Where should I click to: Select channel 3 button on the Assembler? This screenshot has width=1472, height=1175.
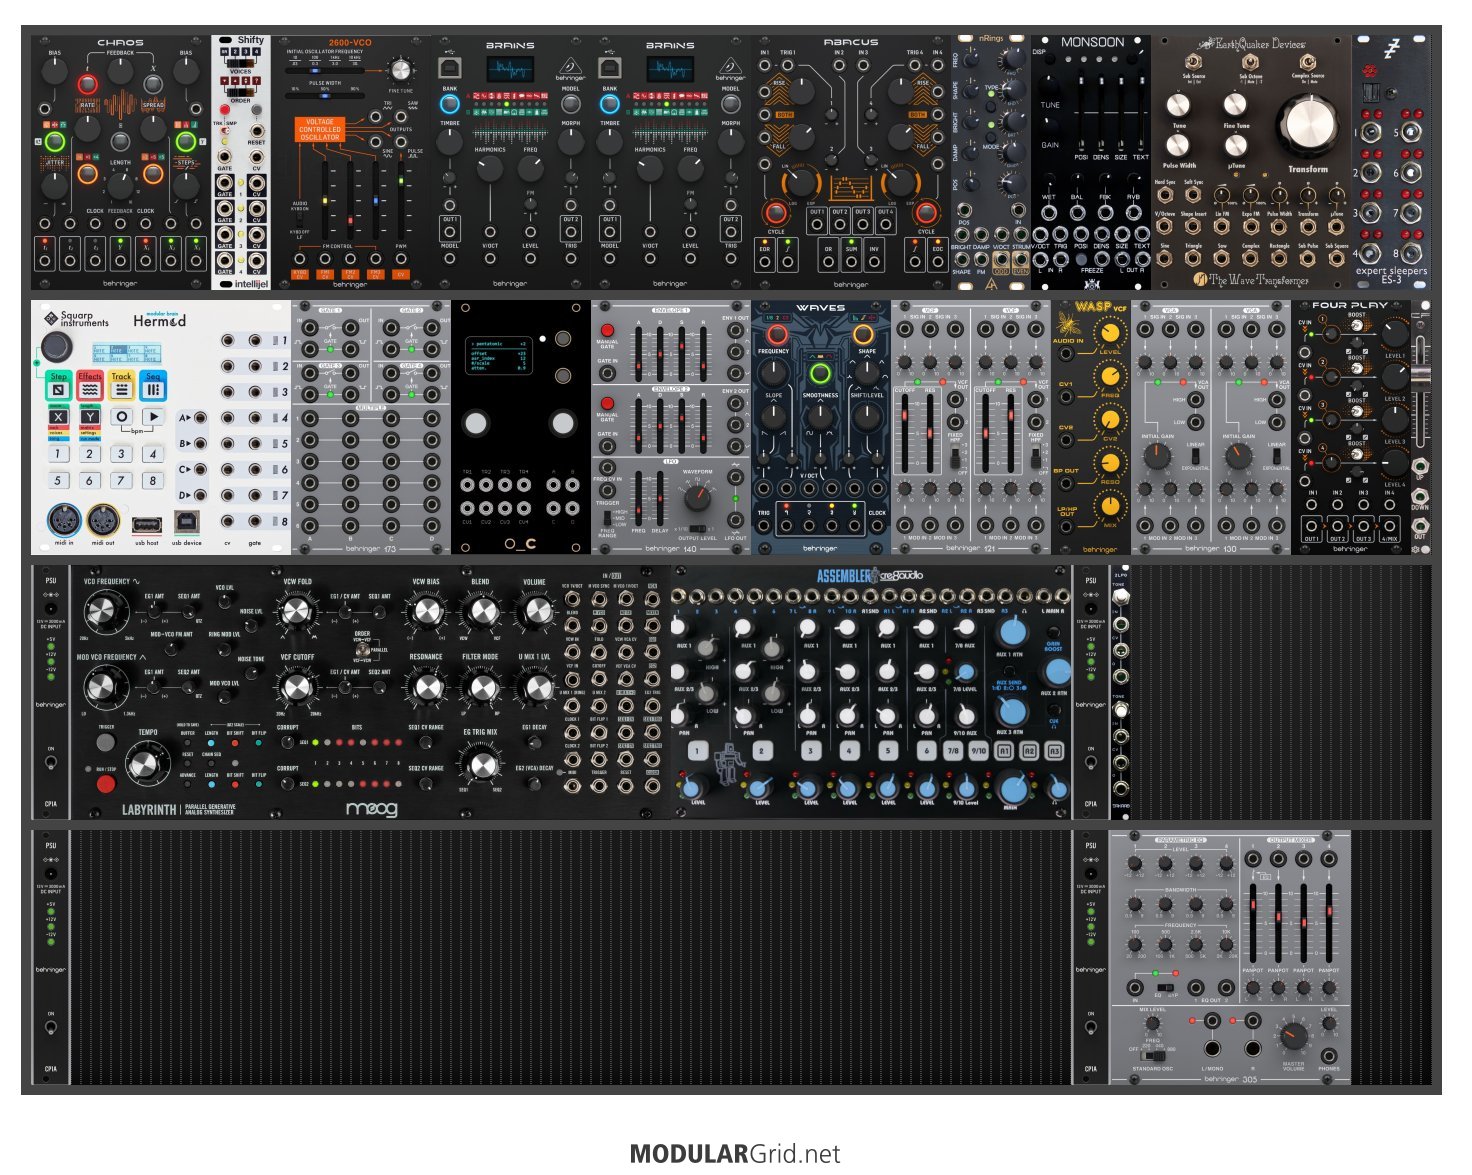tap(811, 751)
